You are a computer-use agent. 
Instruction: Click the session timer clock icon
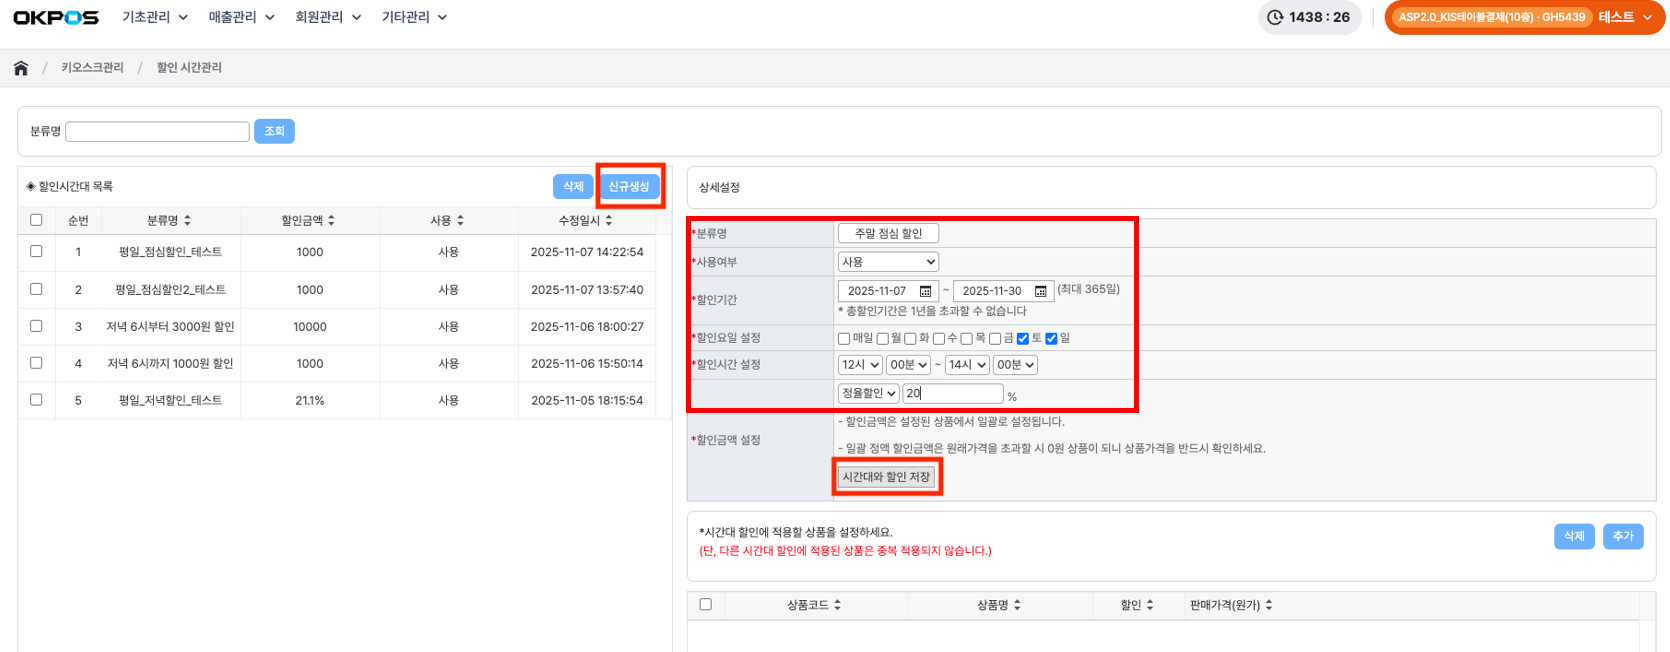(1275, 17)
